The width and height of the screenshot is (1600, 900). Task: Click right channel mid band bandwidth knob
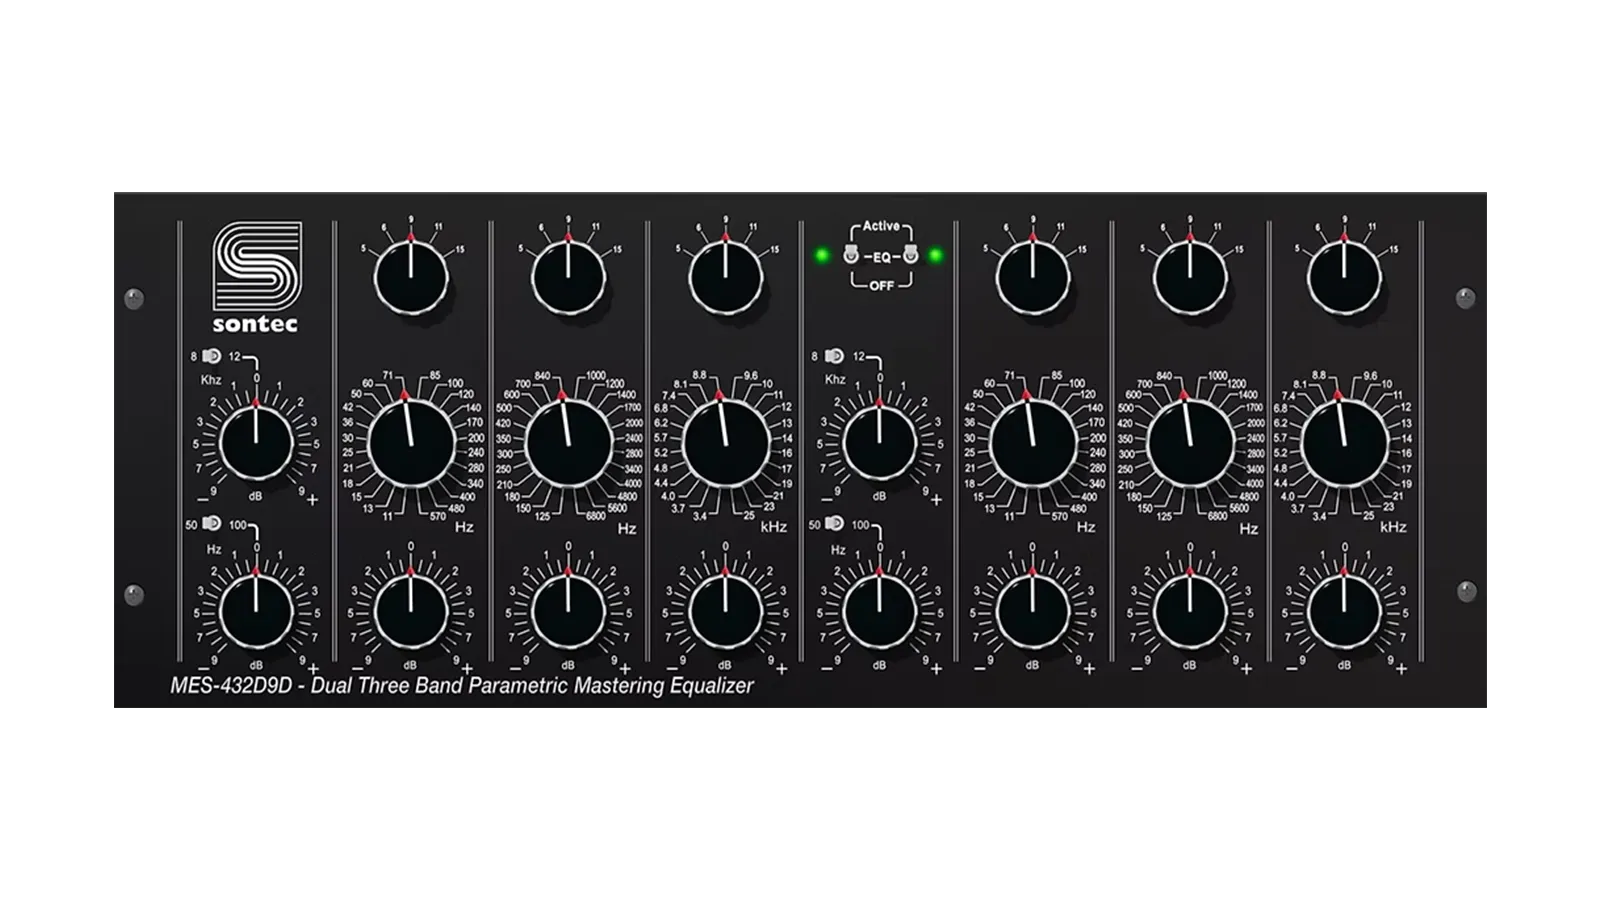(1190, 276)
